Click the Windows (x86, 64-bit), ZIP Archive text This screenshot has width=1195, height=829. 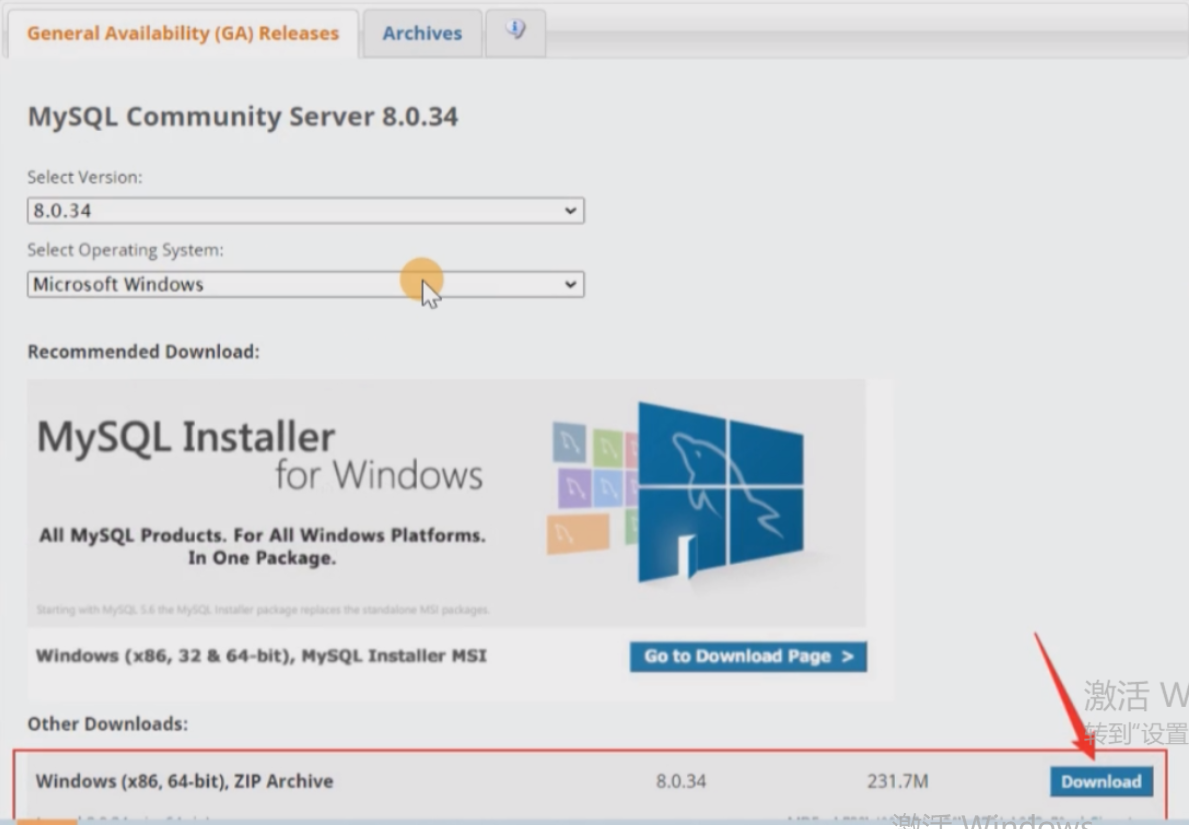pos(184,781)
